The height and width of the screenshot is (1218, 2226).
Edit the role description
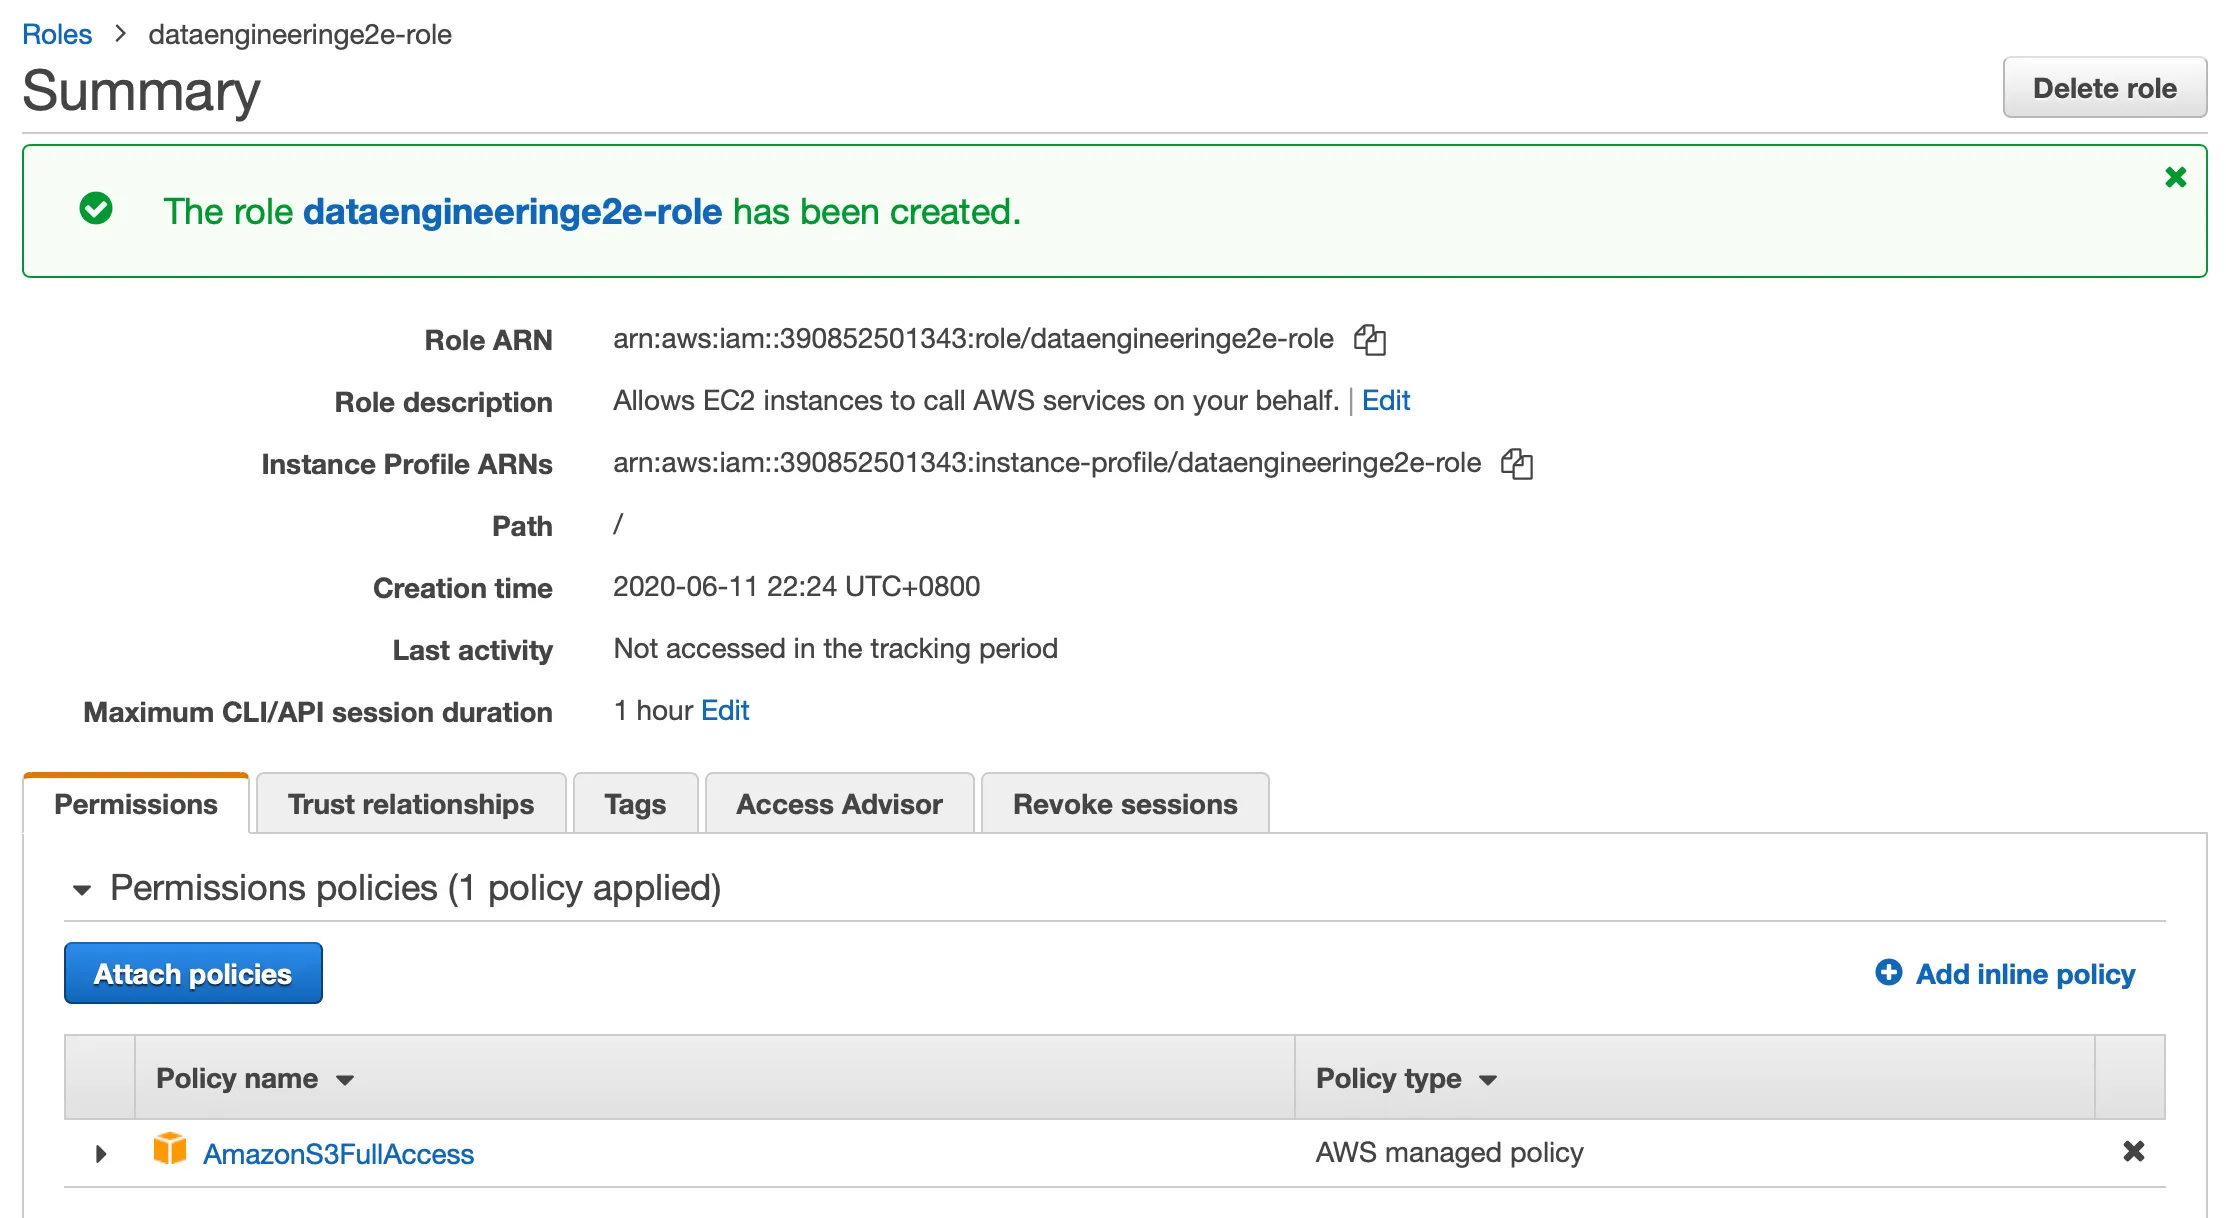point(1385,401)
